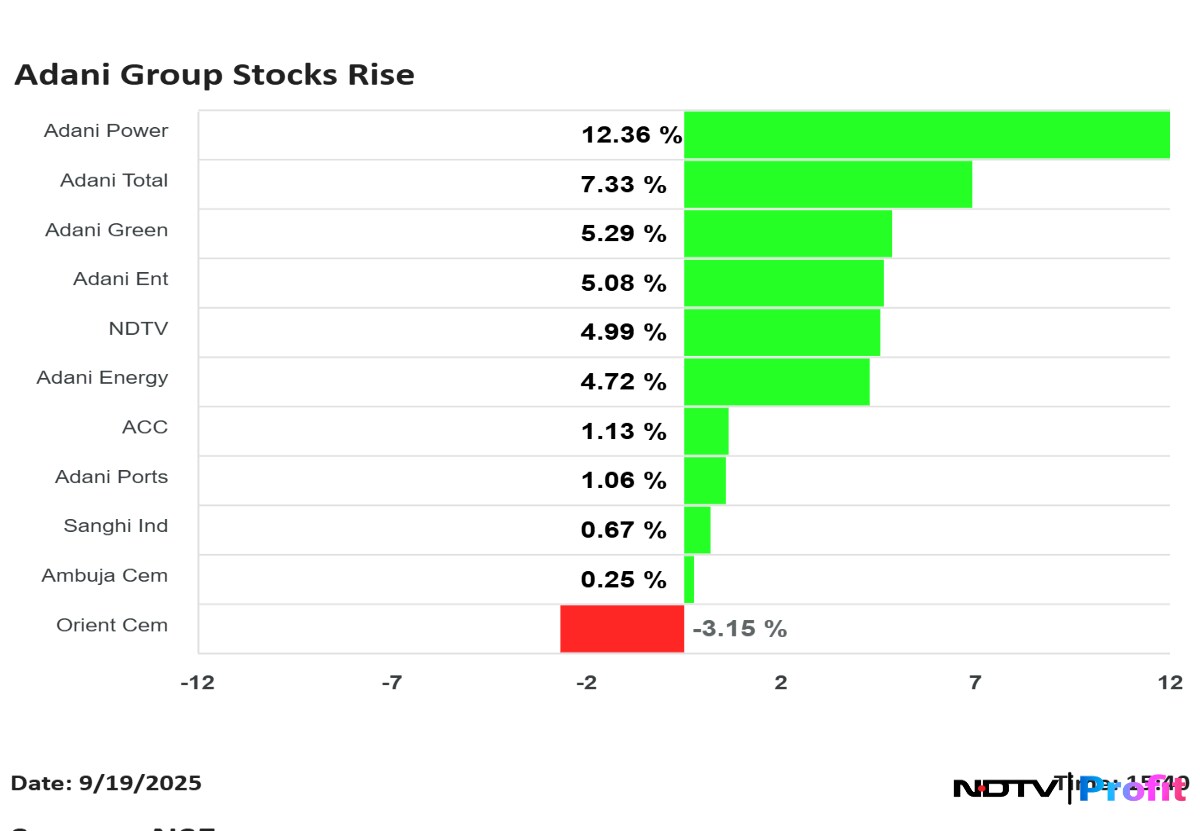
Task: Select the Sanghi Ind row label
Action: [x=115, y=526]
